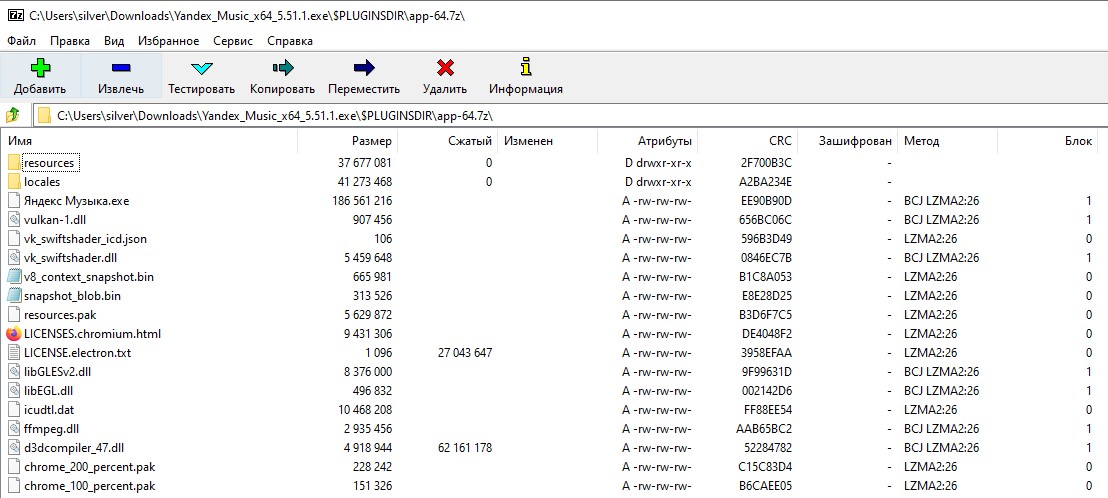Click the green plus Add icon
Screen dimensions: 1108x498
tap(40, 68)
